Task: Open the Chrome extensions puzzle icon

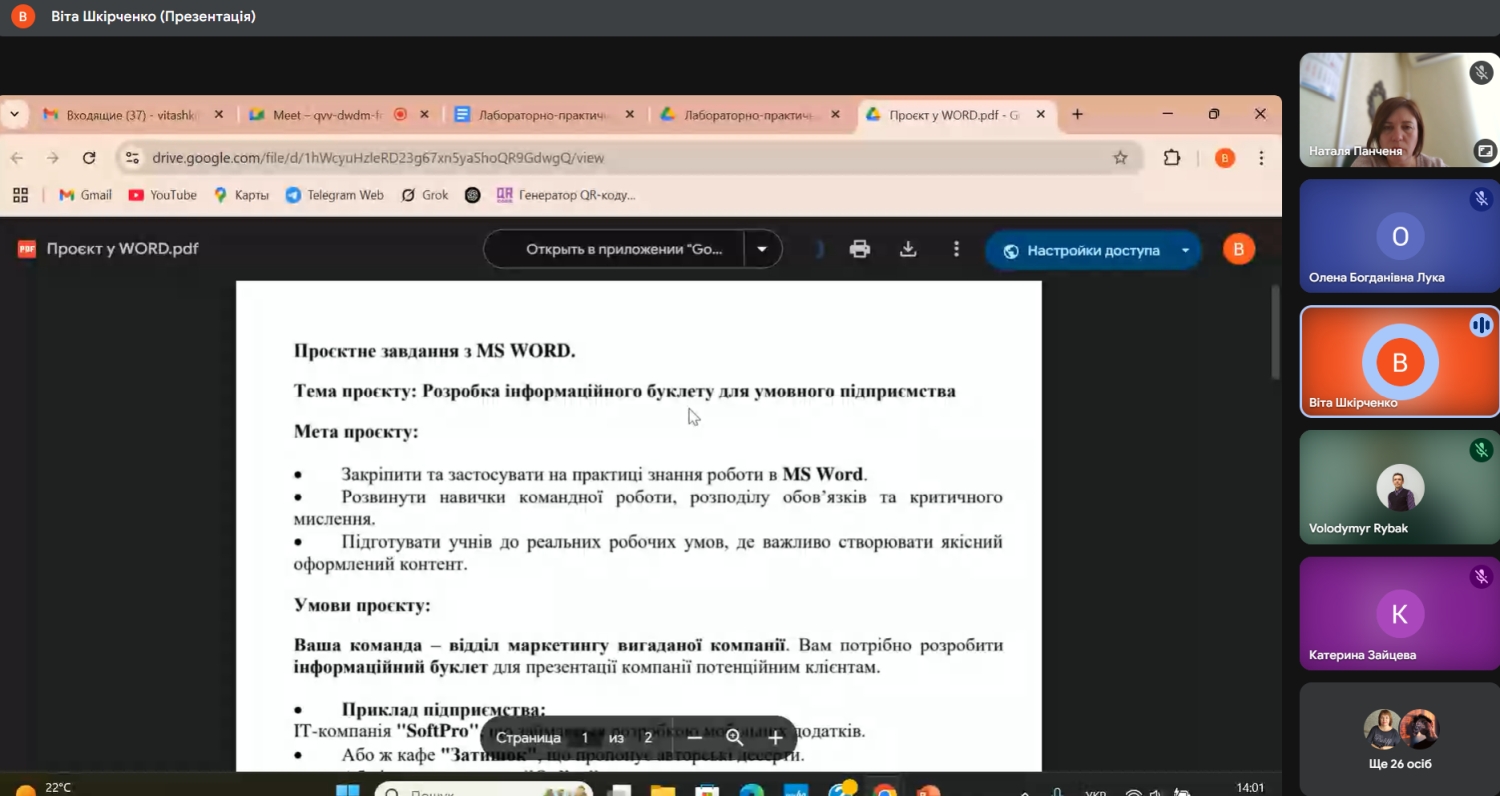Action: [1172, 158]
